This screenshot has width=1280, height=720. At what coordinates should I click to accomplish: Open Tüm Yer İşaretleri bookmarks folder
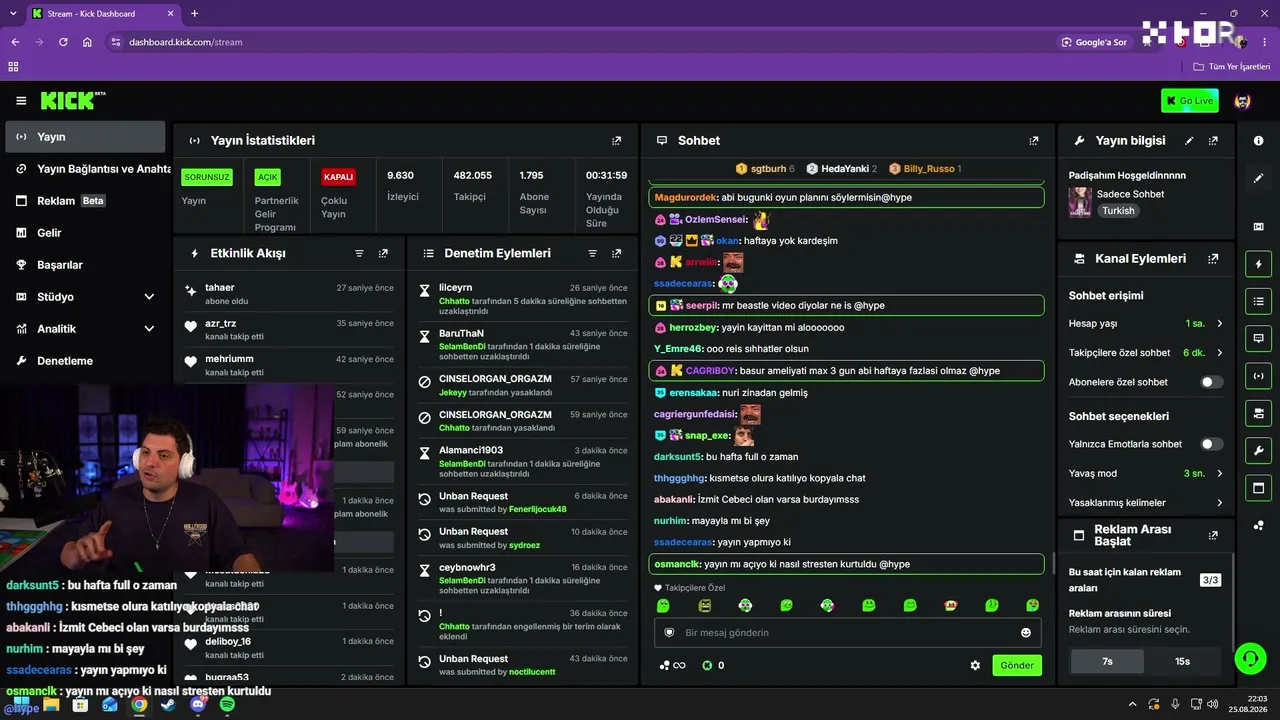tap(1231, 67)
